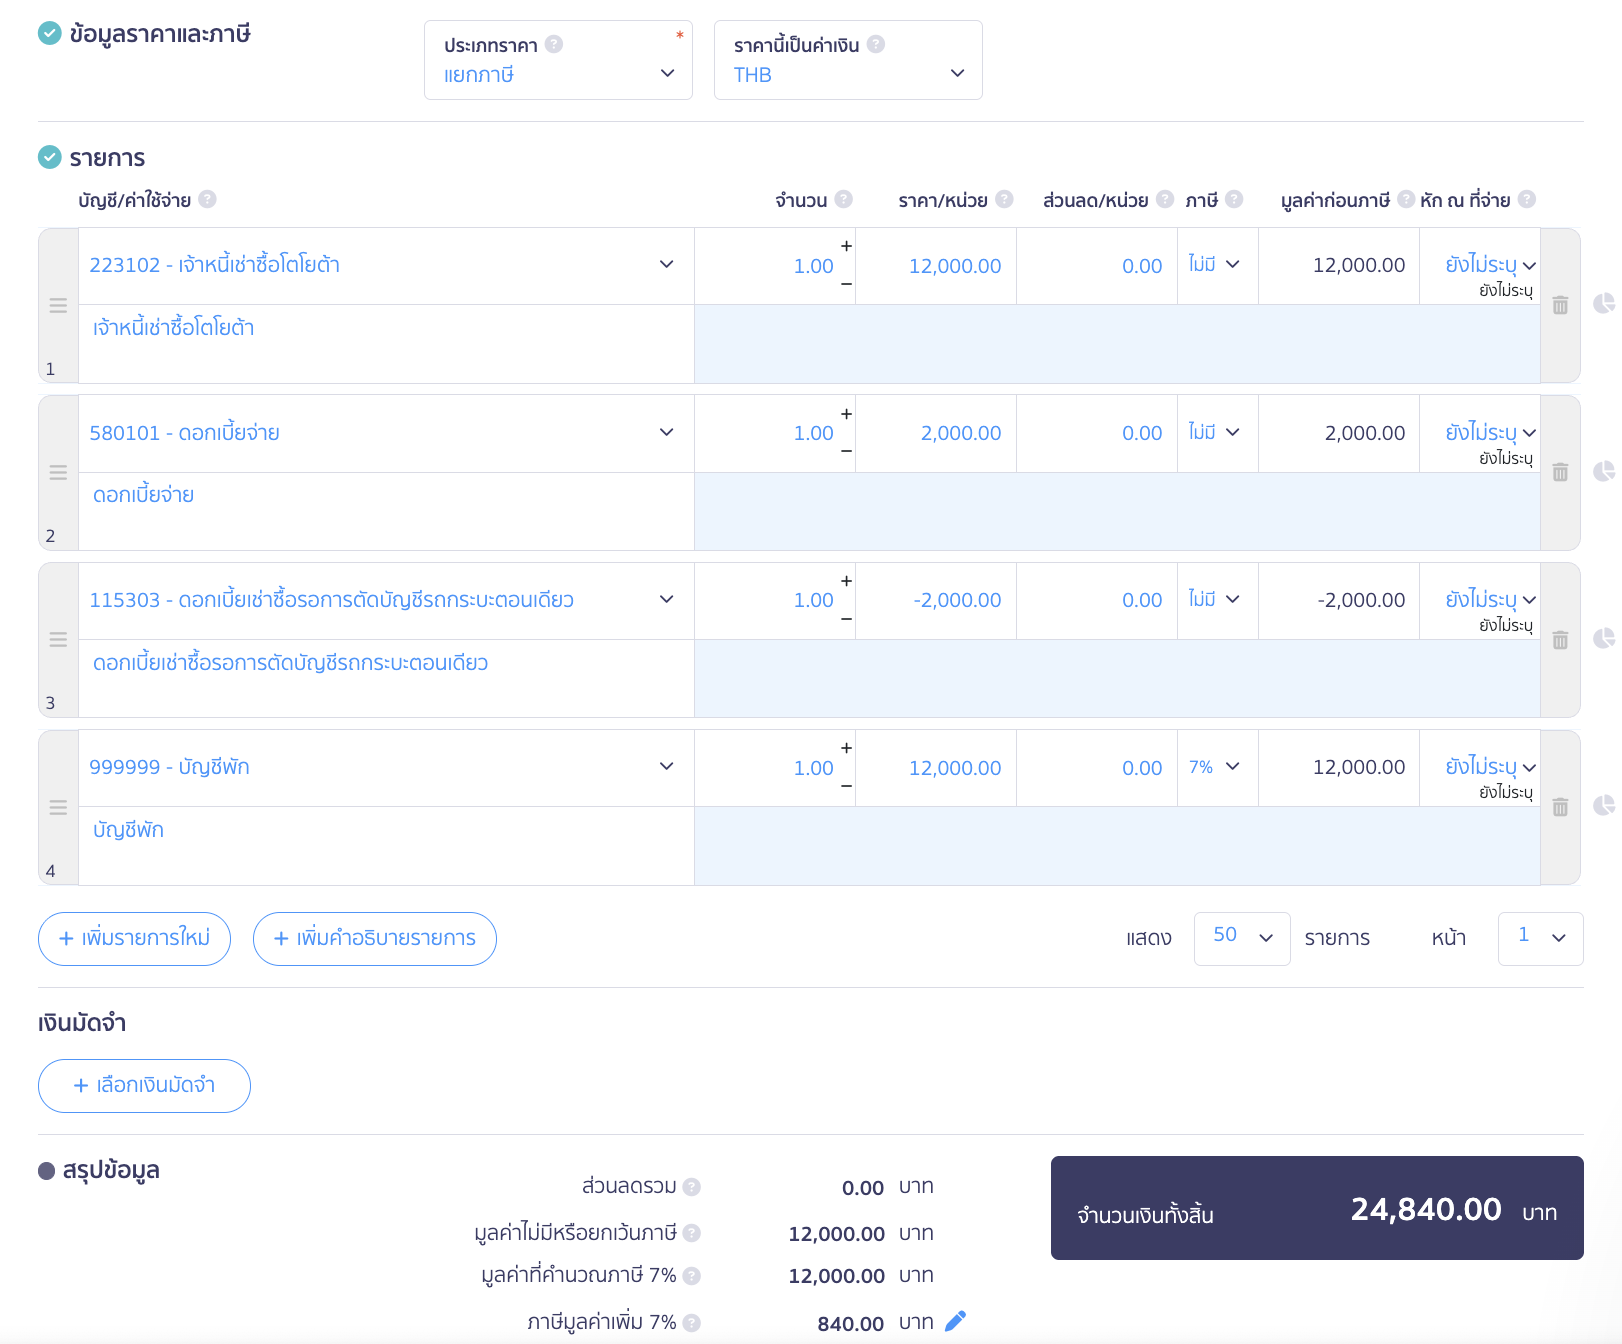Show help for ภาษี column
The height and width of the screenshot is (1344, 1622).
(1234, 199)
